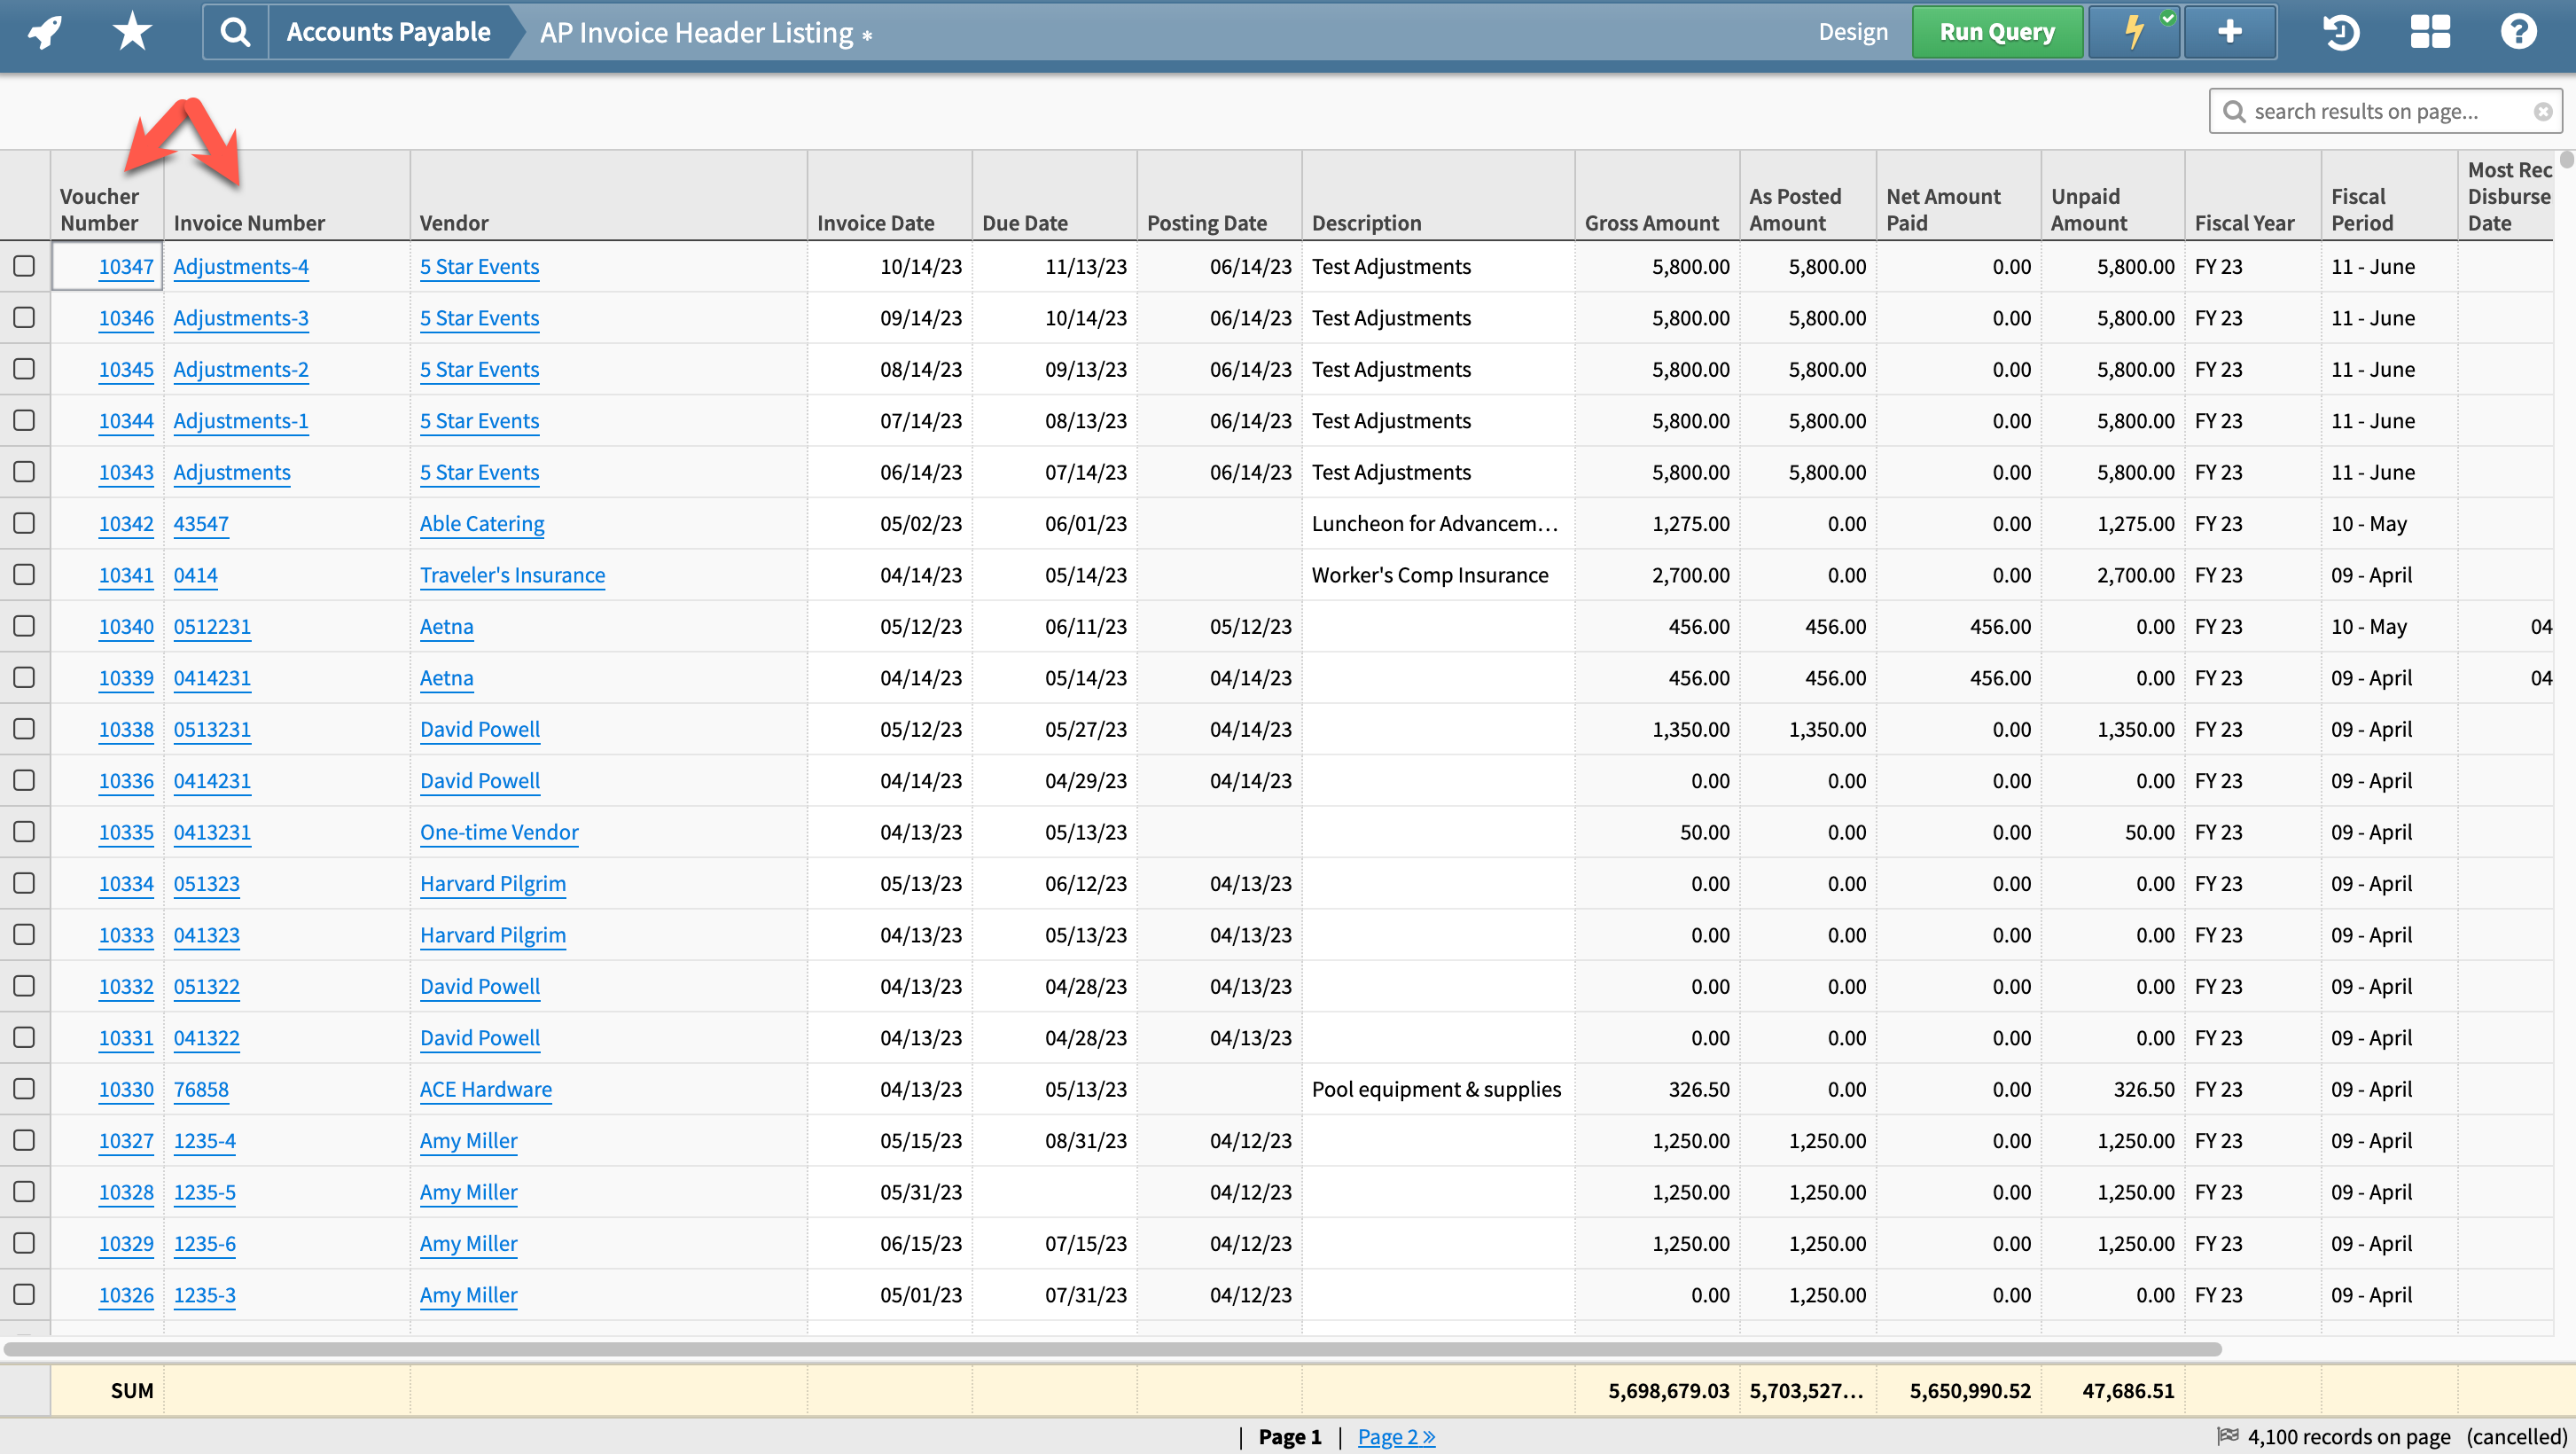The height and width of the screenshot is (1454, 2576).
Task: Open the ACE Hardware vendor link
Action: pyautogui.click(x=485, y=1089)
